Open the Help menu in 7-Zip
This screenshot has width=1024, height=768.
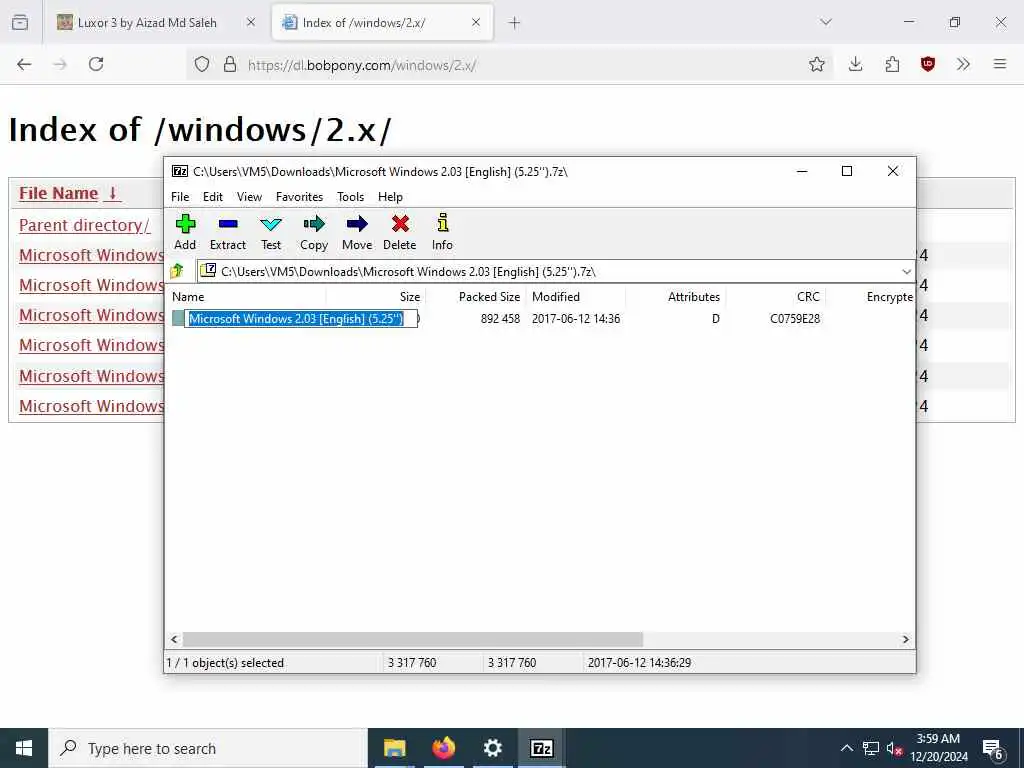pyautogui.click(x=390, y=197)
